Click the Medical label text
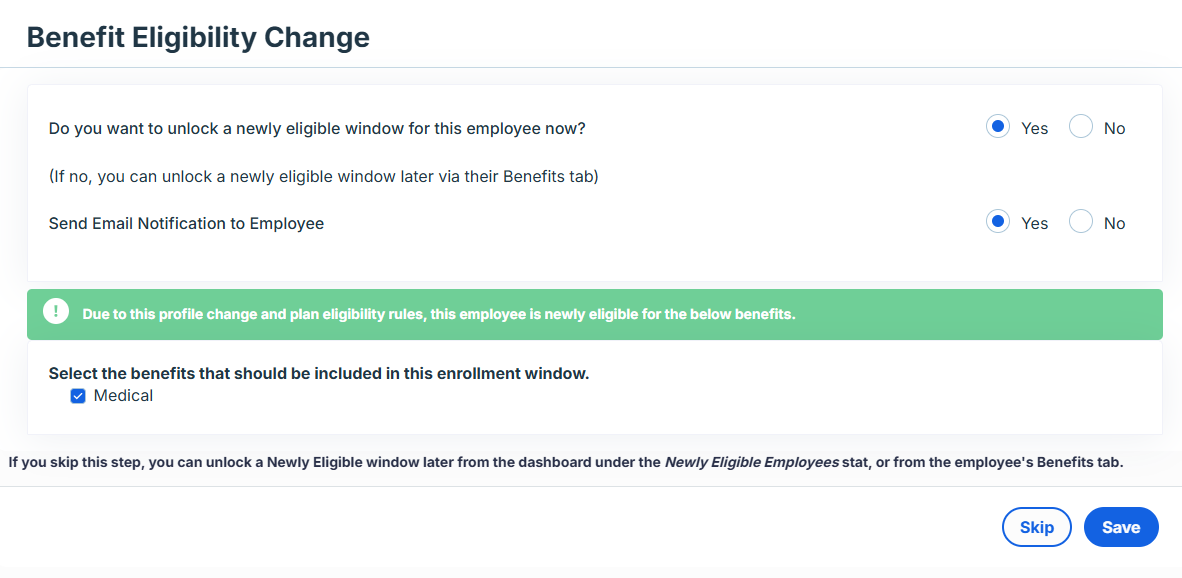The width and height of the screenshot is (1182, 578). click(x=123, y=396)
